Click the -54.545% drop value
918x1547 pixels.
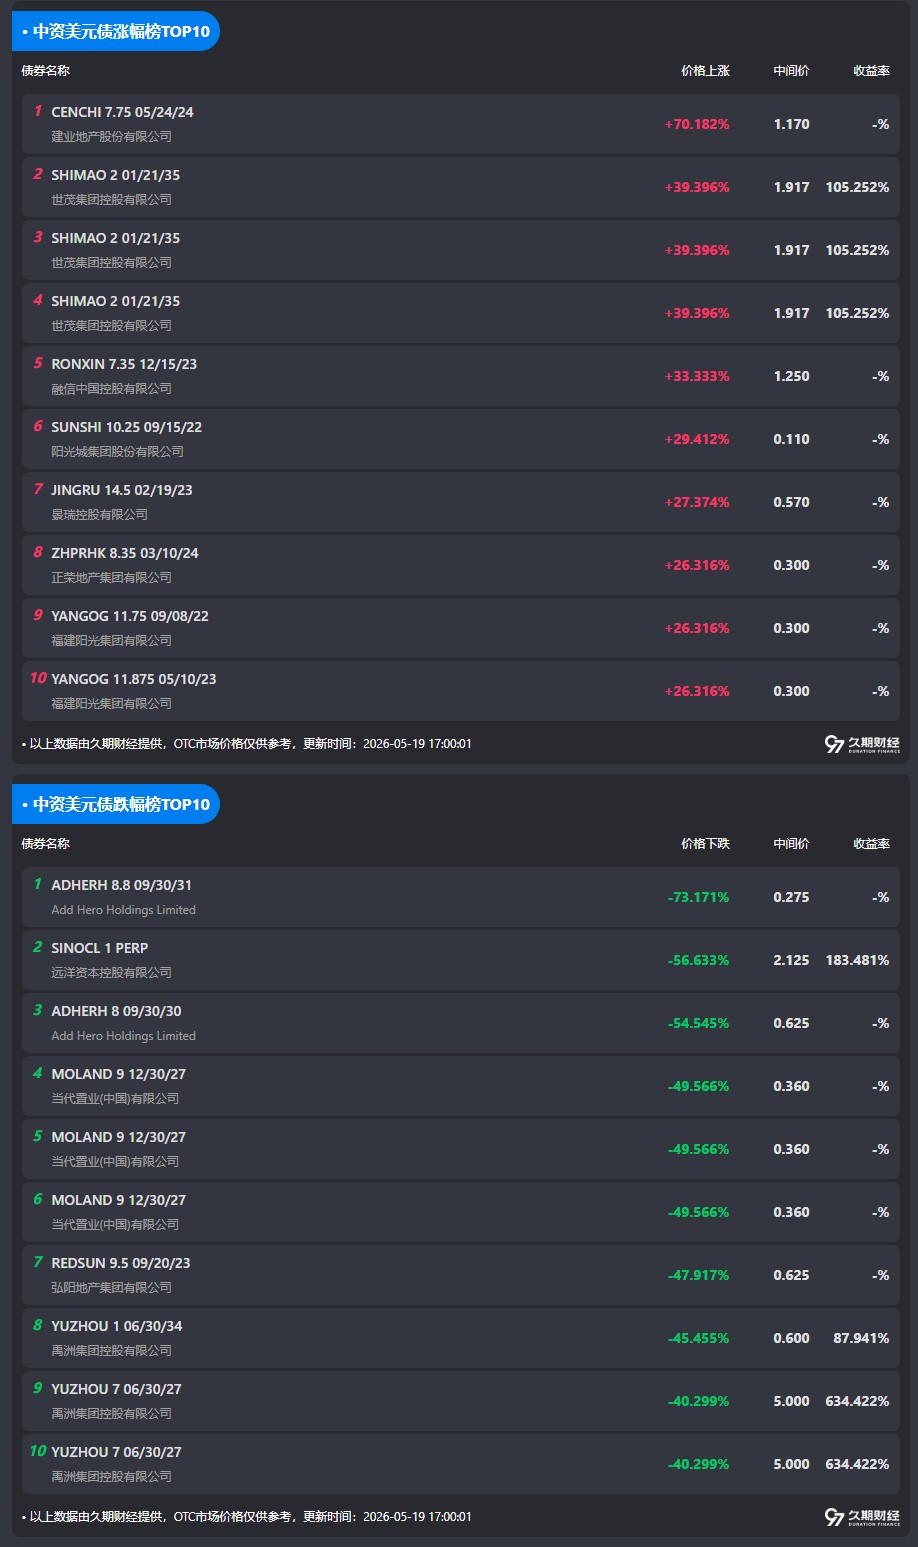(698, 1024)
